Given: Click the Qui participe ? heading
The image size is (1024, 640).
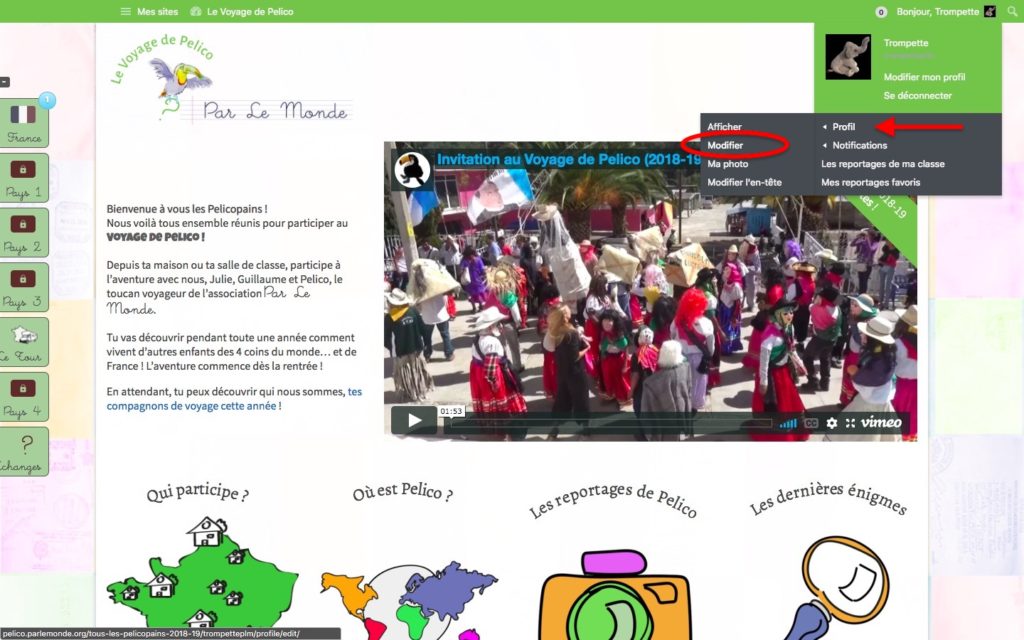Looking at the screenshot, I should click(x=197, y=492).
